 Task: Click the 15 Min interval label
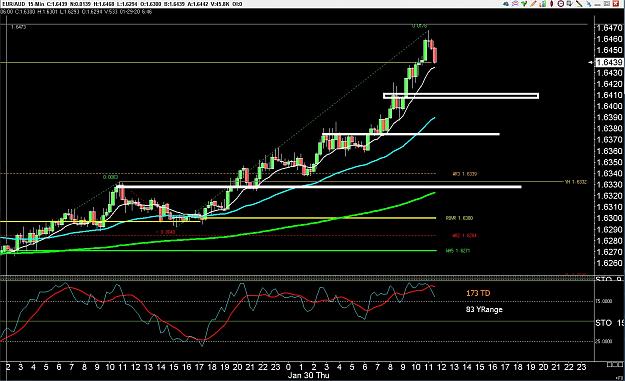(x=36, y=4)
